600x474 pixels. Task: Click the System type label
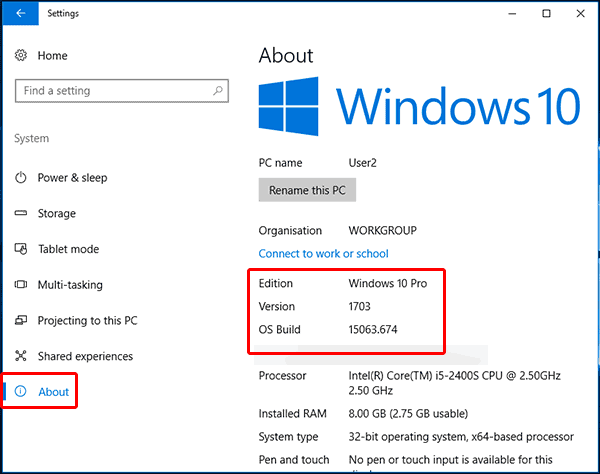click(x=288, y=437)
